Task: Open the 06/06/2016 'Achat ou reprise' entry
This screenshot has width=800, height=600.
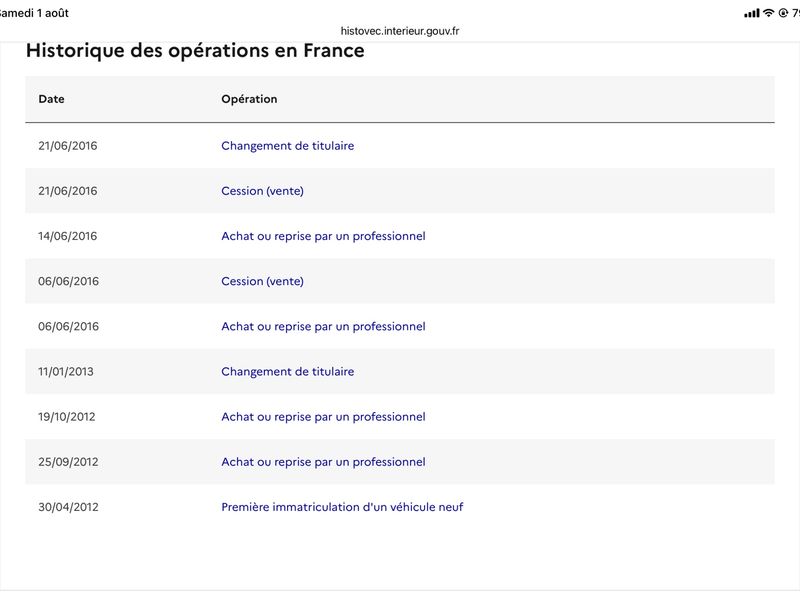Action: point(323,327)
